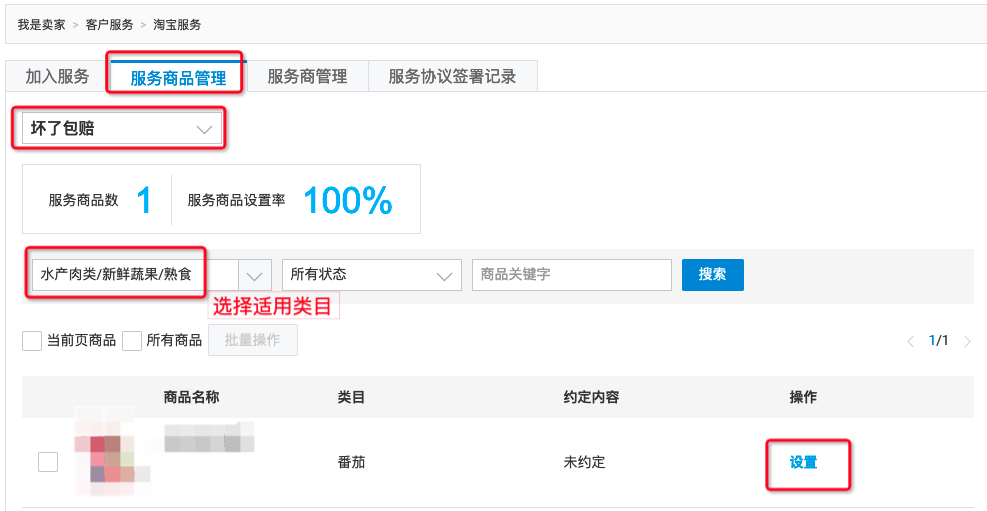Go to next page arrow
This screenshot has height=511, width=987.
click(968, 342)
